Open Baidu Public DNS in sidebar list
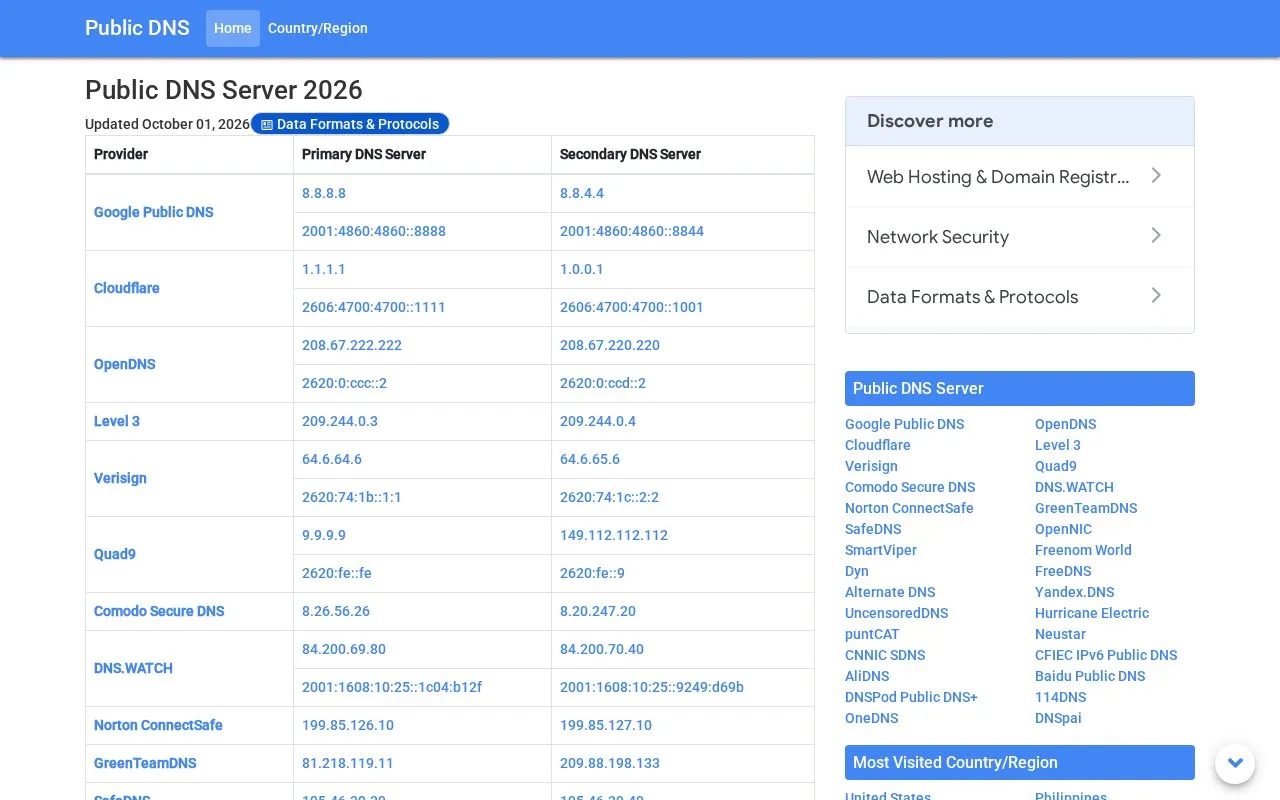Screen dimensions: 1280x800 pyautogui.click(x=1090, y=676)
